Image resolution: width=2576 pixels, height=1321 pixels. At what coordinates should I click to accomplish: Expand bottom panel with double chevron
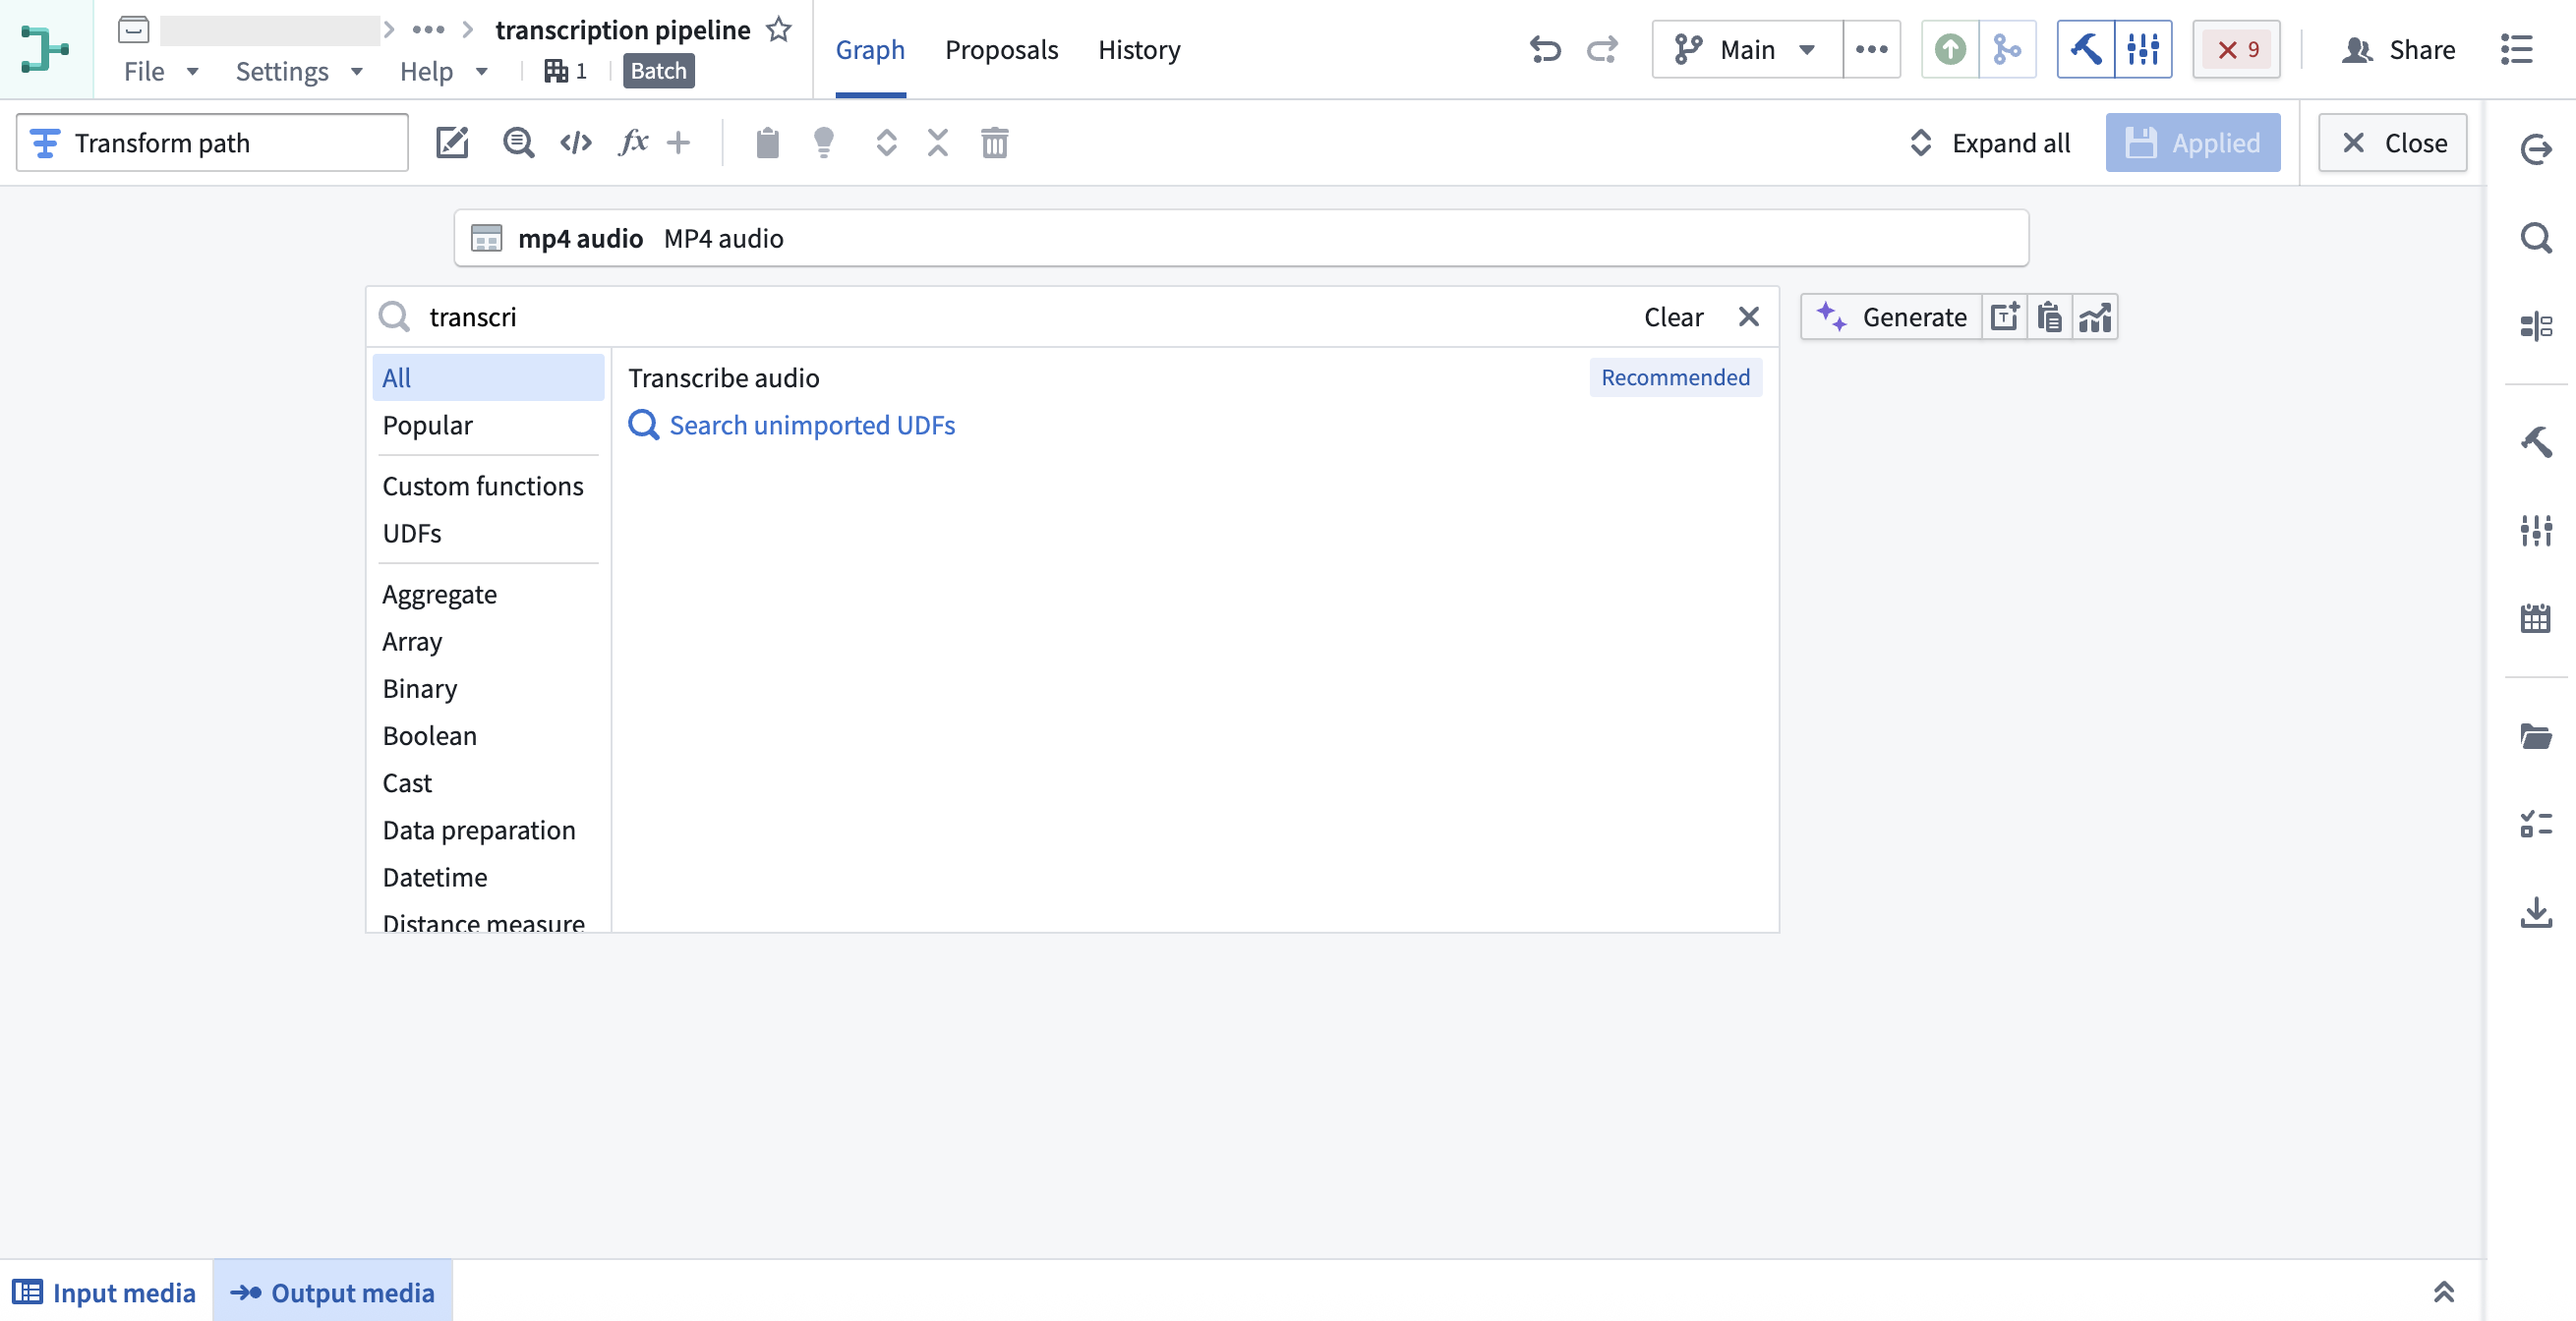click(2443, 1291)
